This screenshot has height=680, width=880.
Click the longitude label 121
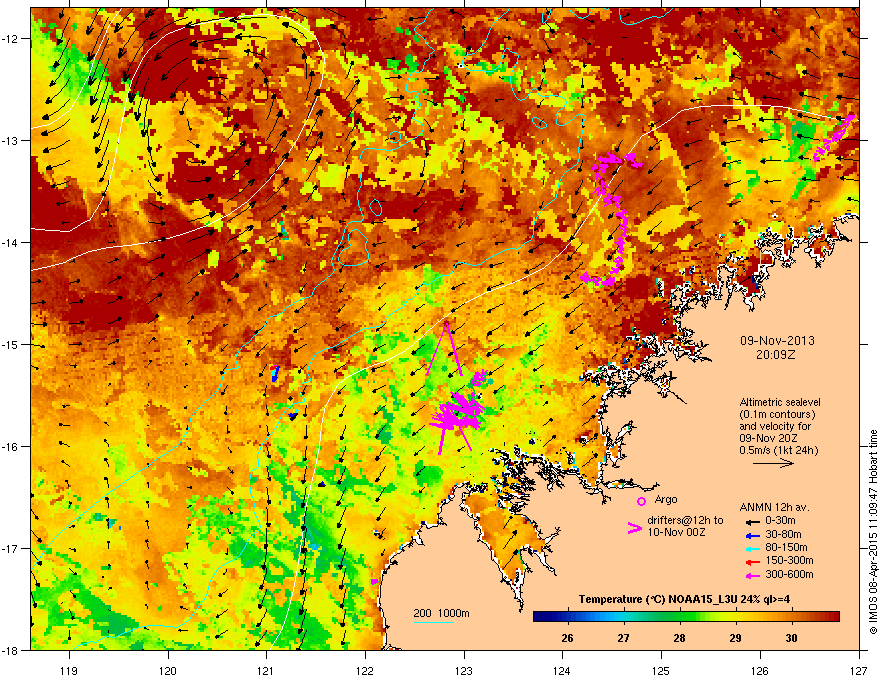click(x=266, y=670)
